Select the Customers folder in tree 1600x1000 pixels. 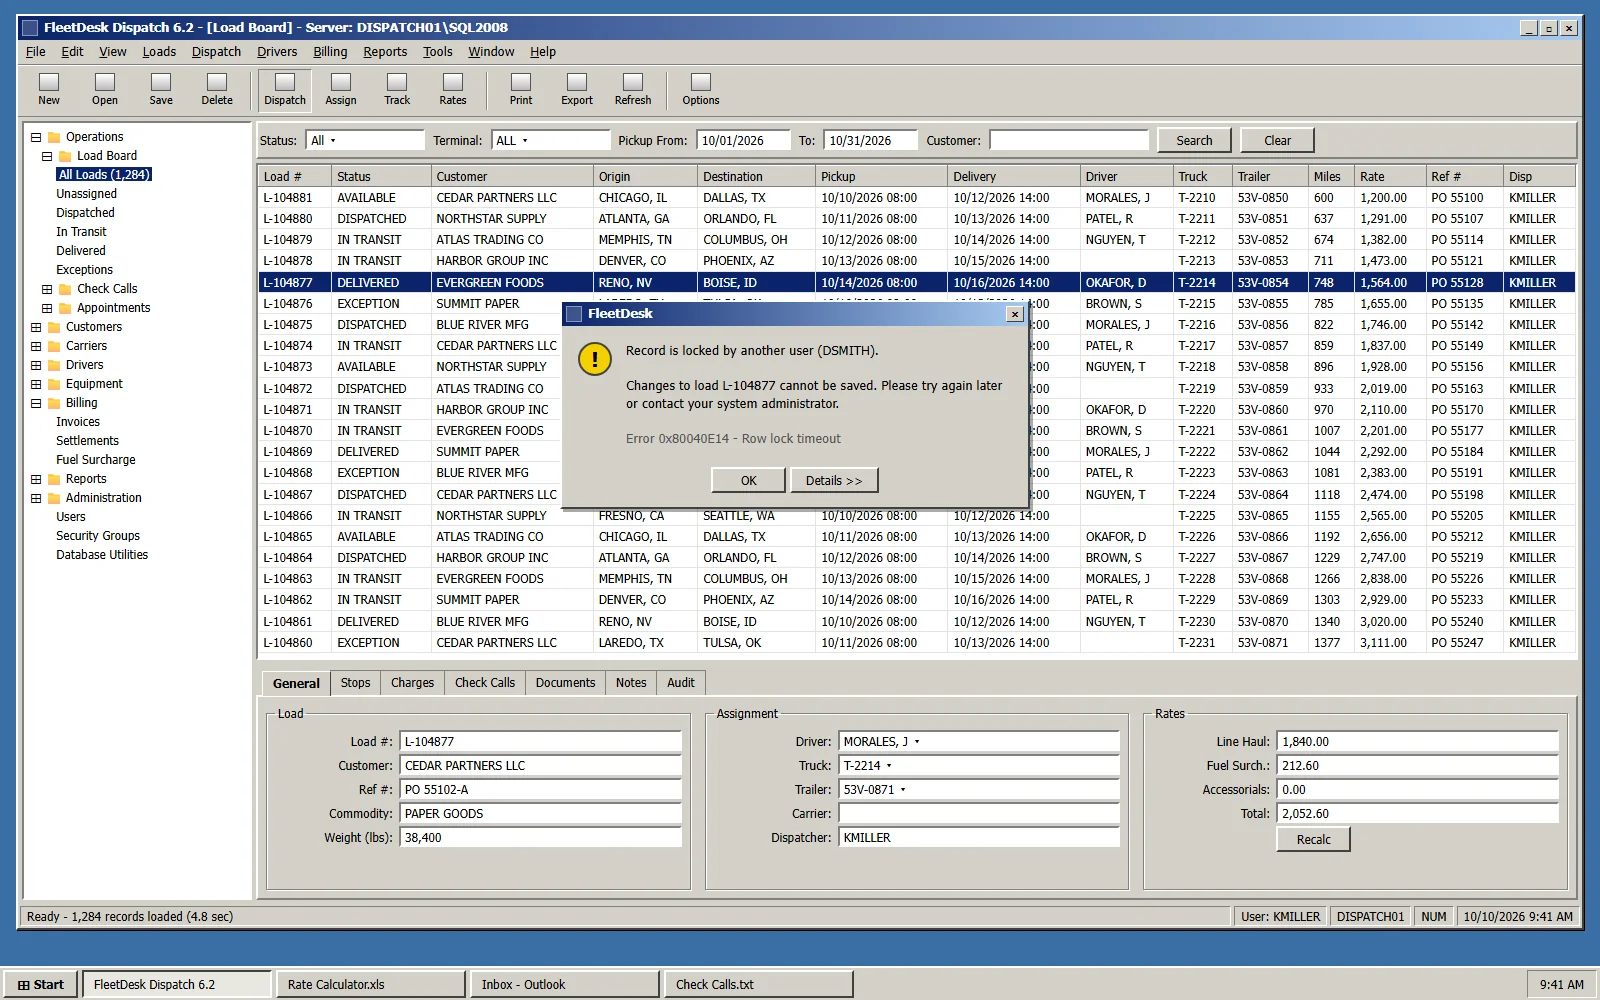click(x=93, y=327)
